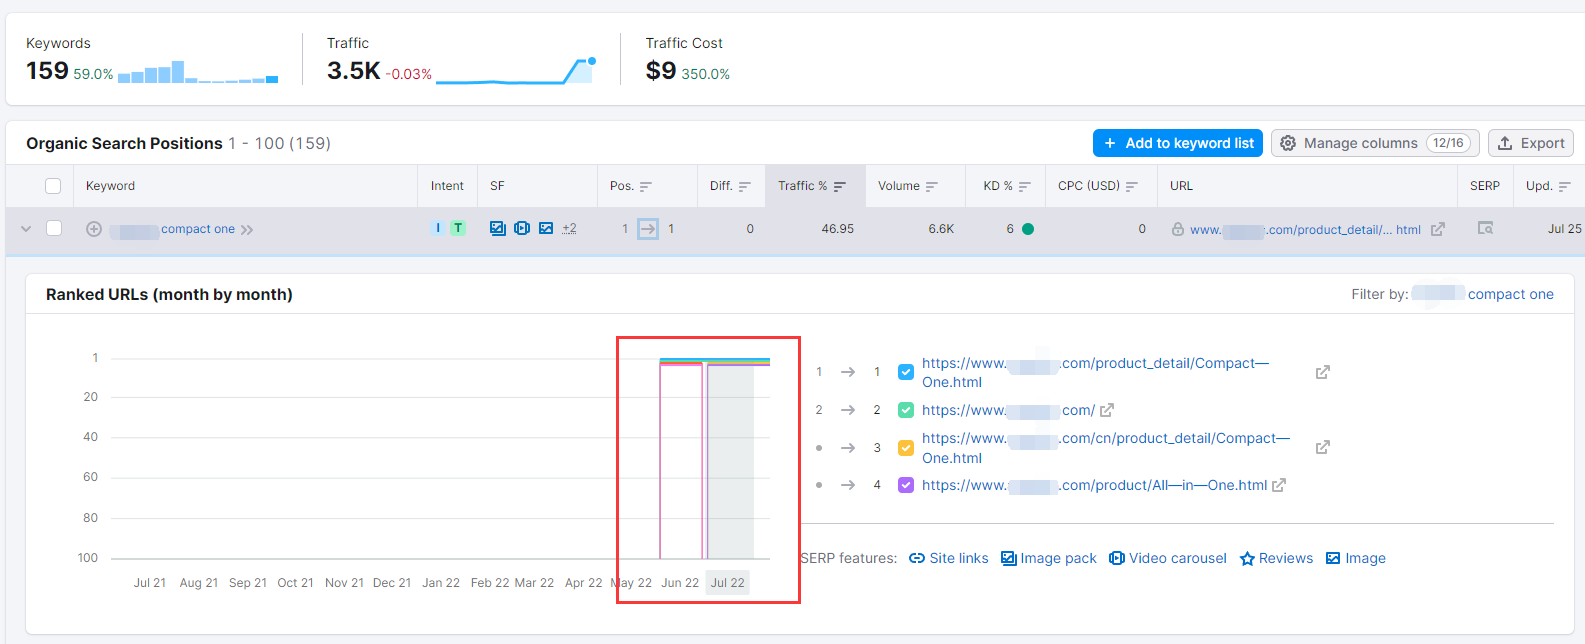Tick the select-all checkbox in table header
Viewport: 1585px width, 644px height.
(54, 186)
